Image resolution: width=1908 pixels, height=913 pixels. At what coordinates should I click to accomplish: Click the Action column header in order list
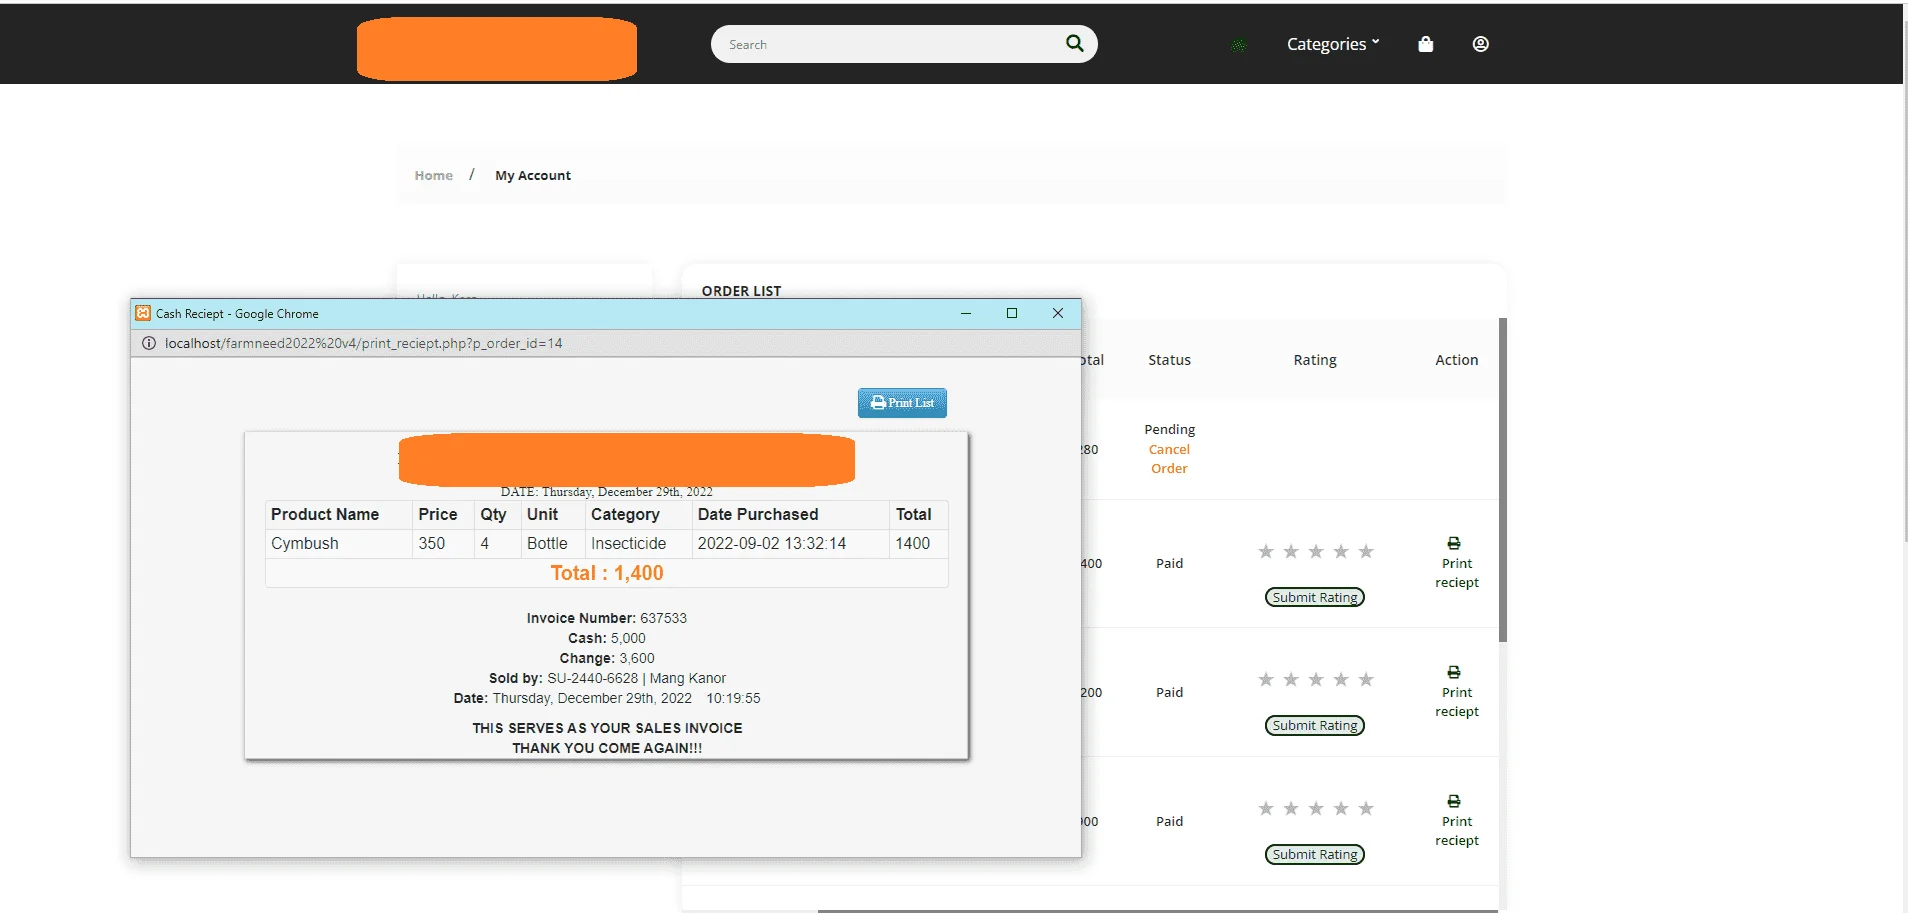coord(1457,360)
